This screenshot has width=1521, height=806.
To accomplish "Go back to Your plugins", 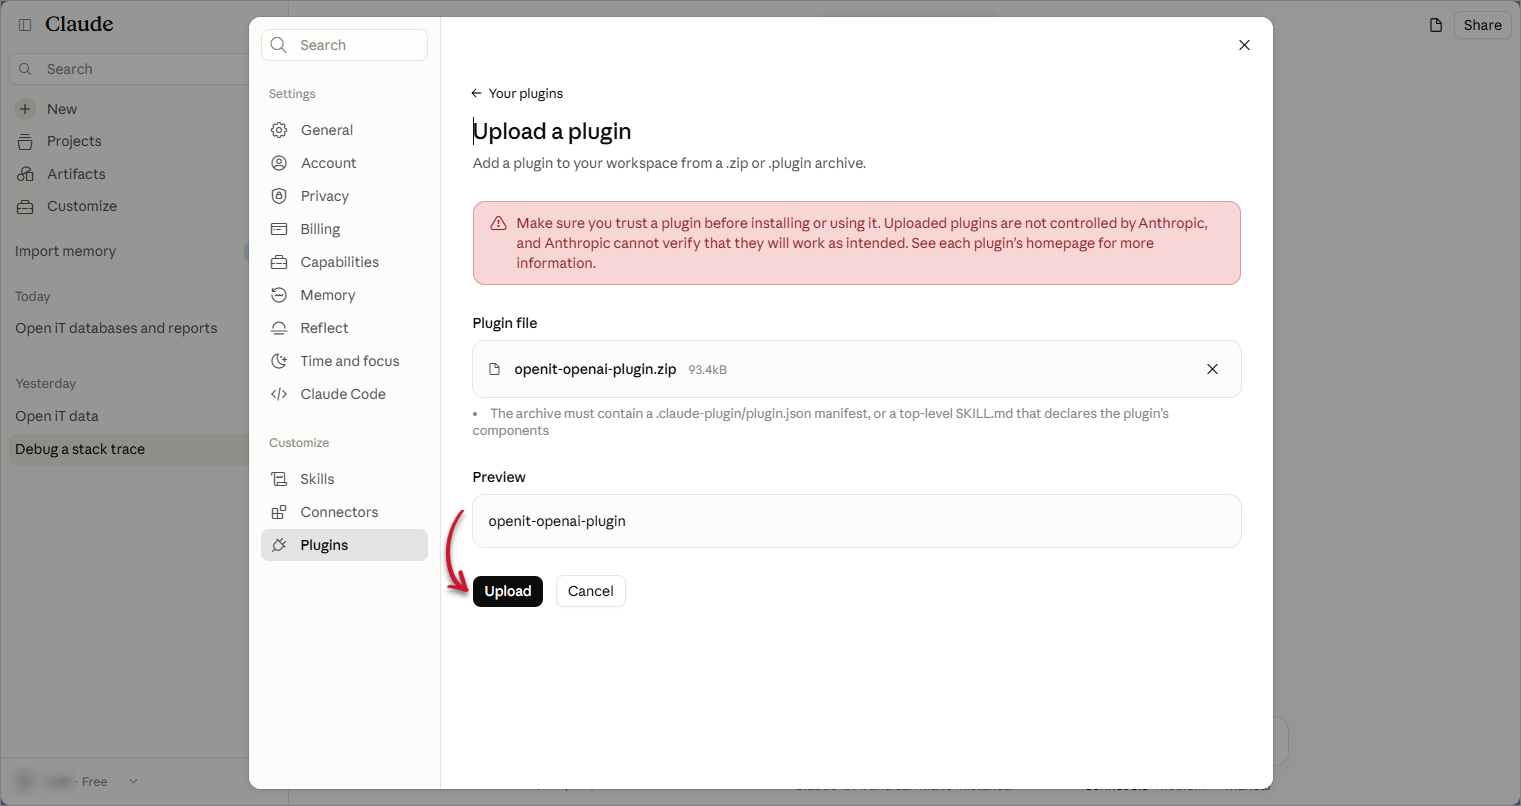I will [517, 93].
